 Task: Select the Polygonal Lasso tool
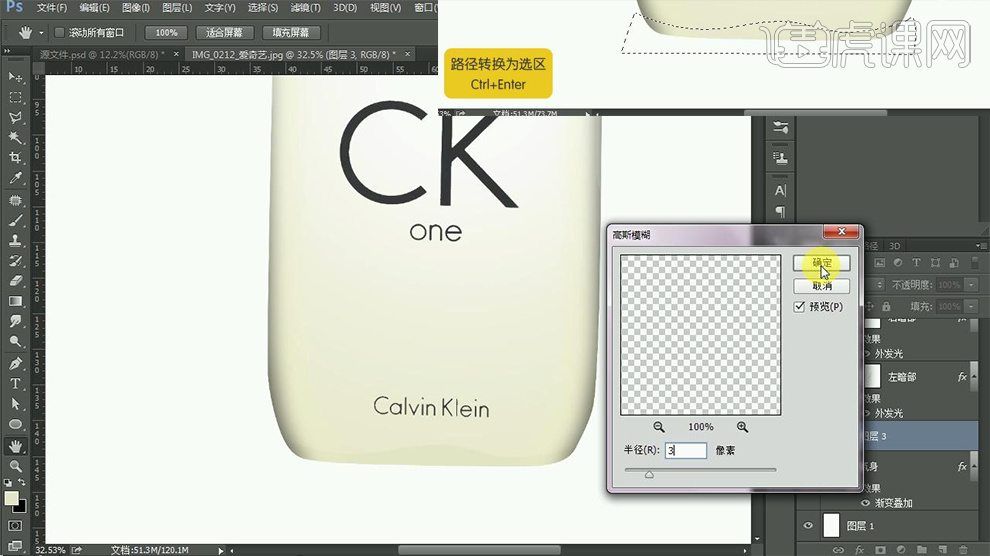point(15,117)
